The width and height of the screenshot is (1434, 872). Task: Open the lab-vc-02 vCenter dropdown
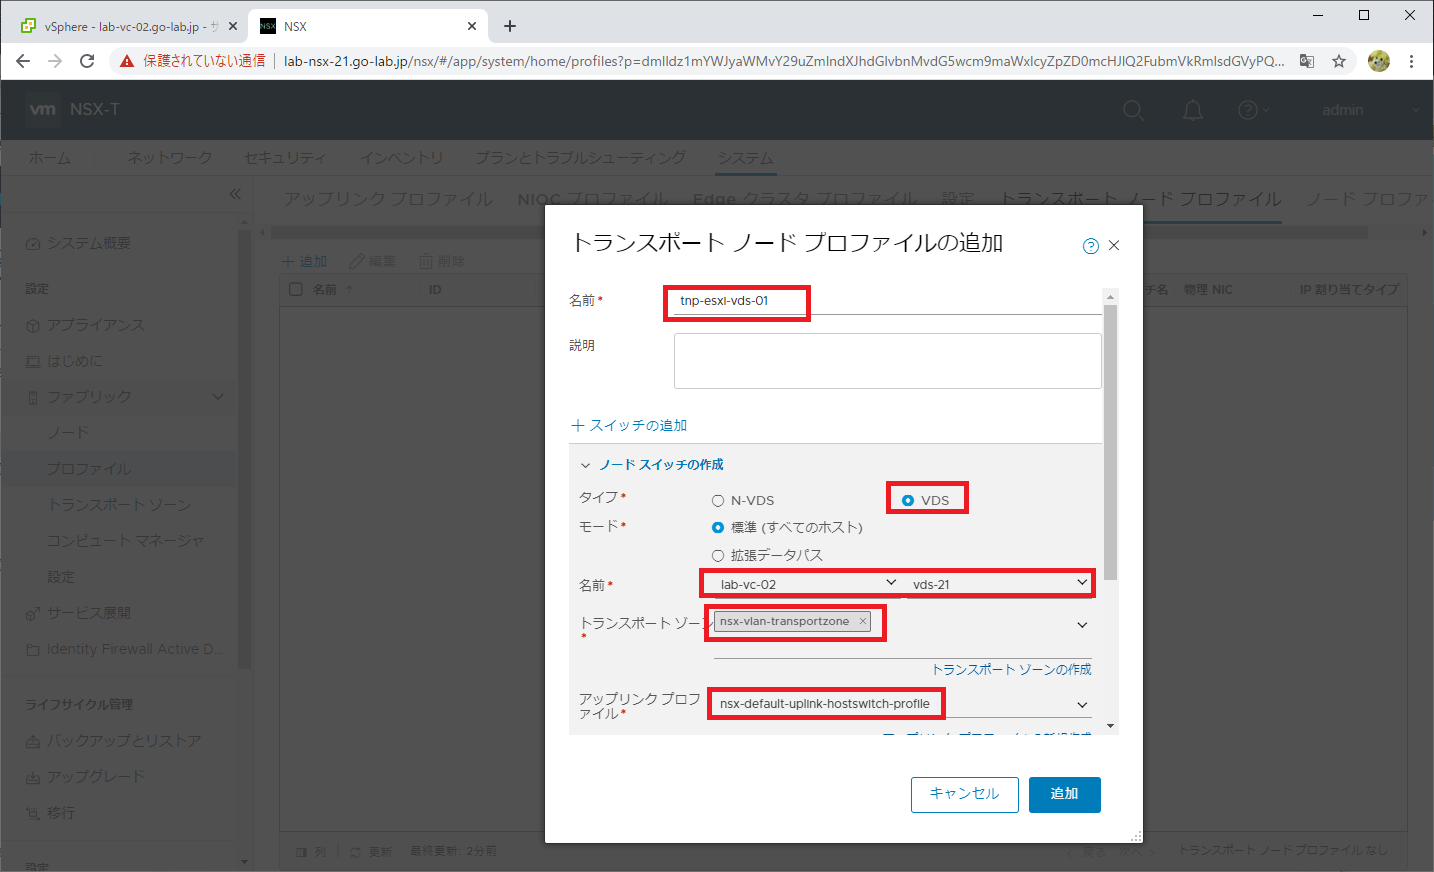coord(807,584)
